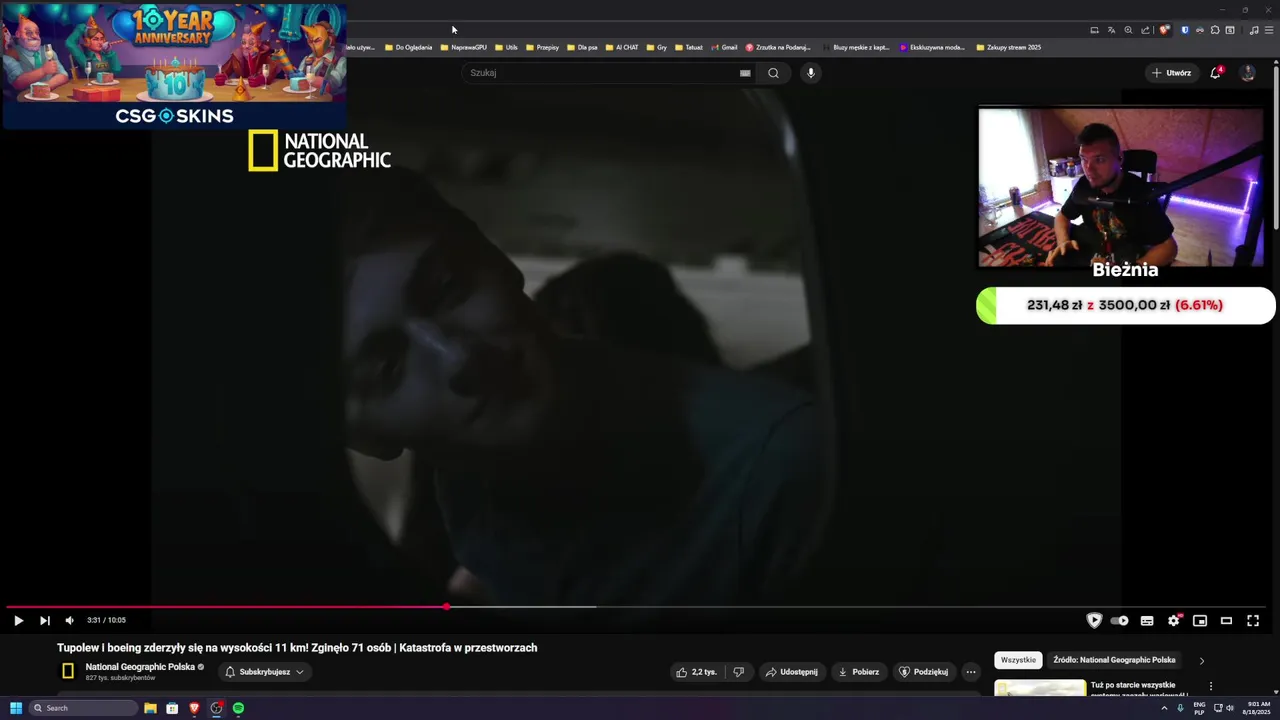Open the Zakupy stream 2025 bookmark folder
The height and width of the screenshot is (720, 1280).
point(1009,47)
